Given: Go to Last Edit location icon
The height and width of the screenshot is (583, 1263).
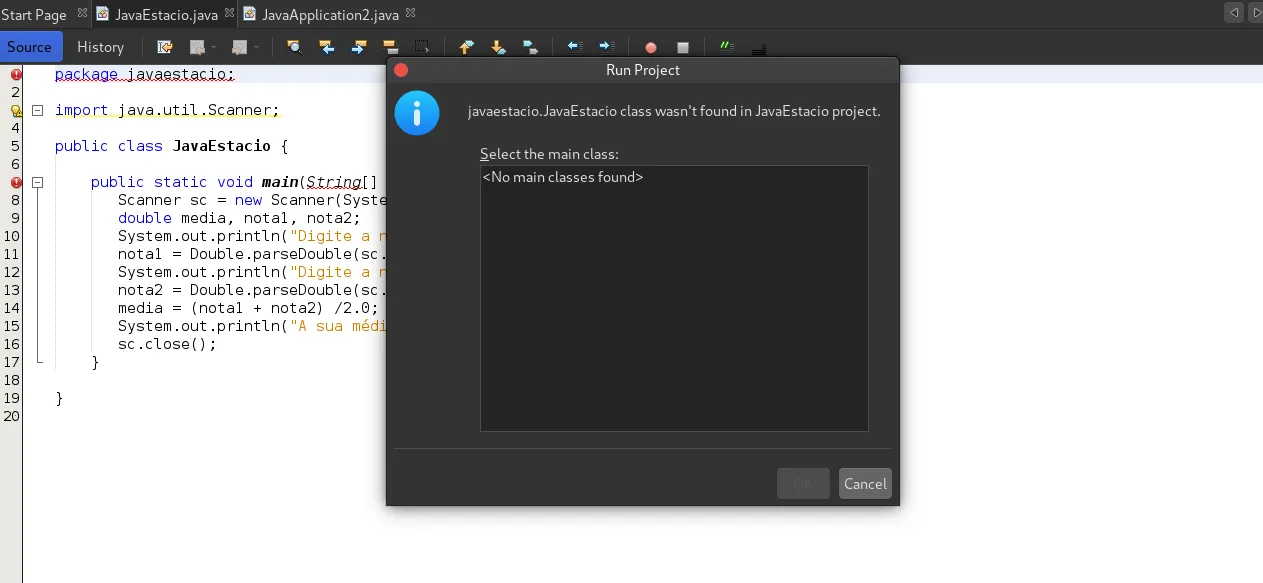Looking at the screenshot, I should click(x=165, y=47).
